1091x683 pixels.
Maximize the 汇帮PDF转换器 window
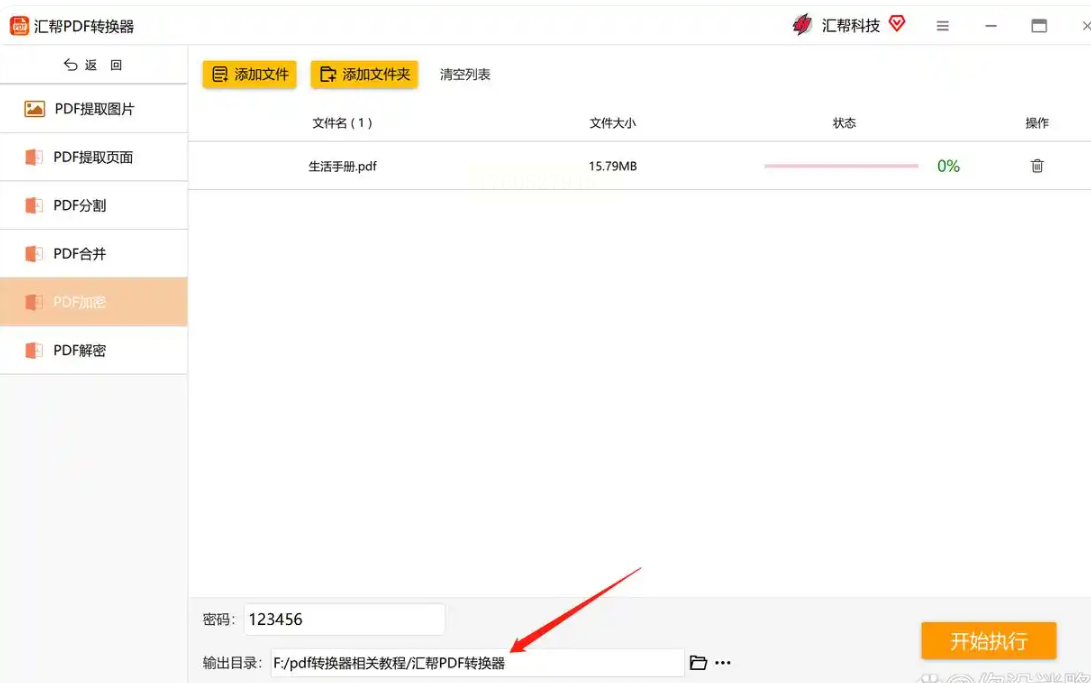click(1039, 26)
